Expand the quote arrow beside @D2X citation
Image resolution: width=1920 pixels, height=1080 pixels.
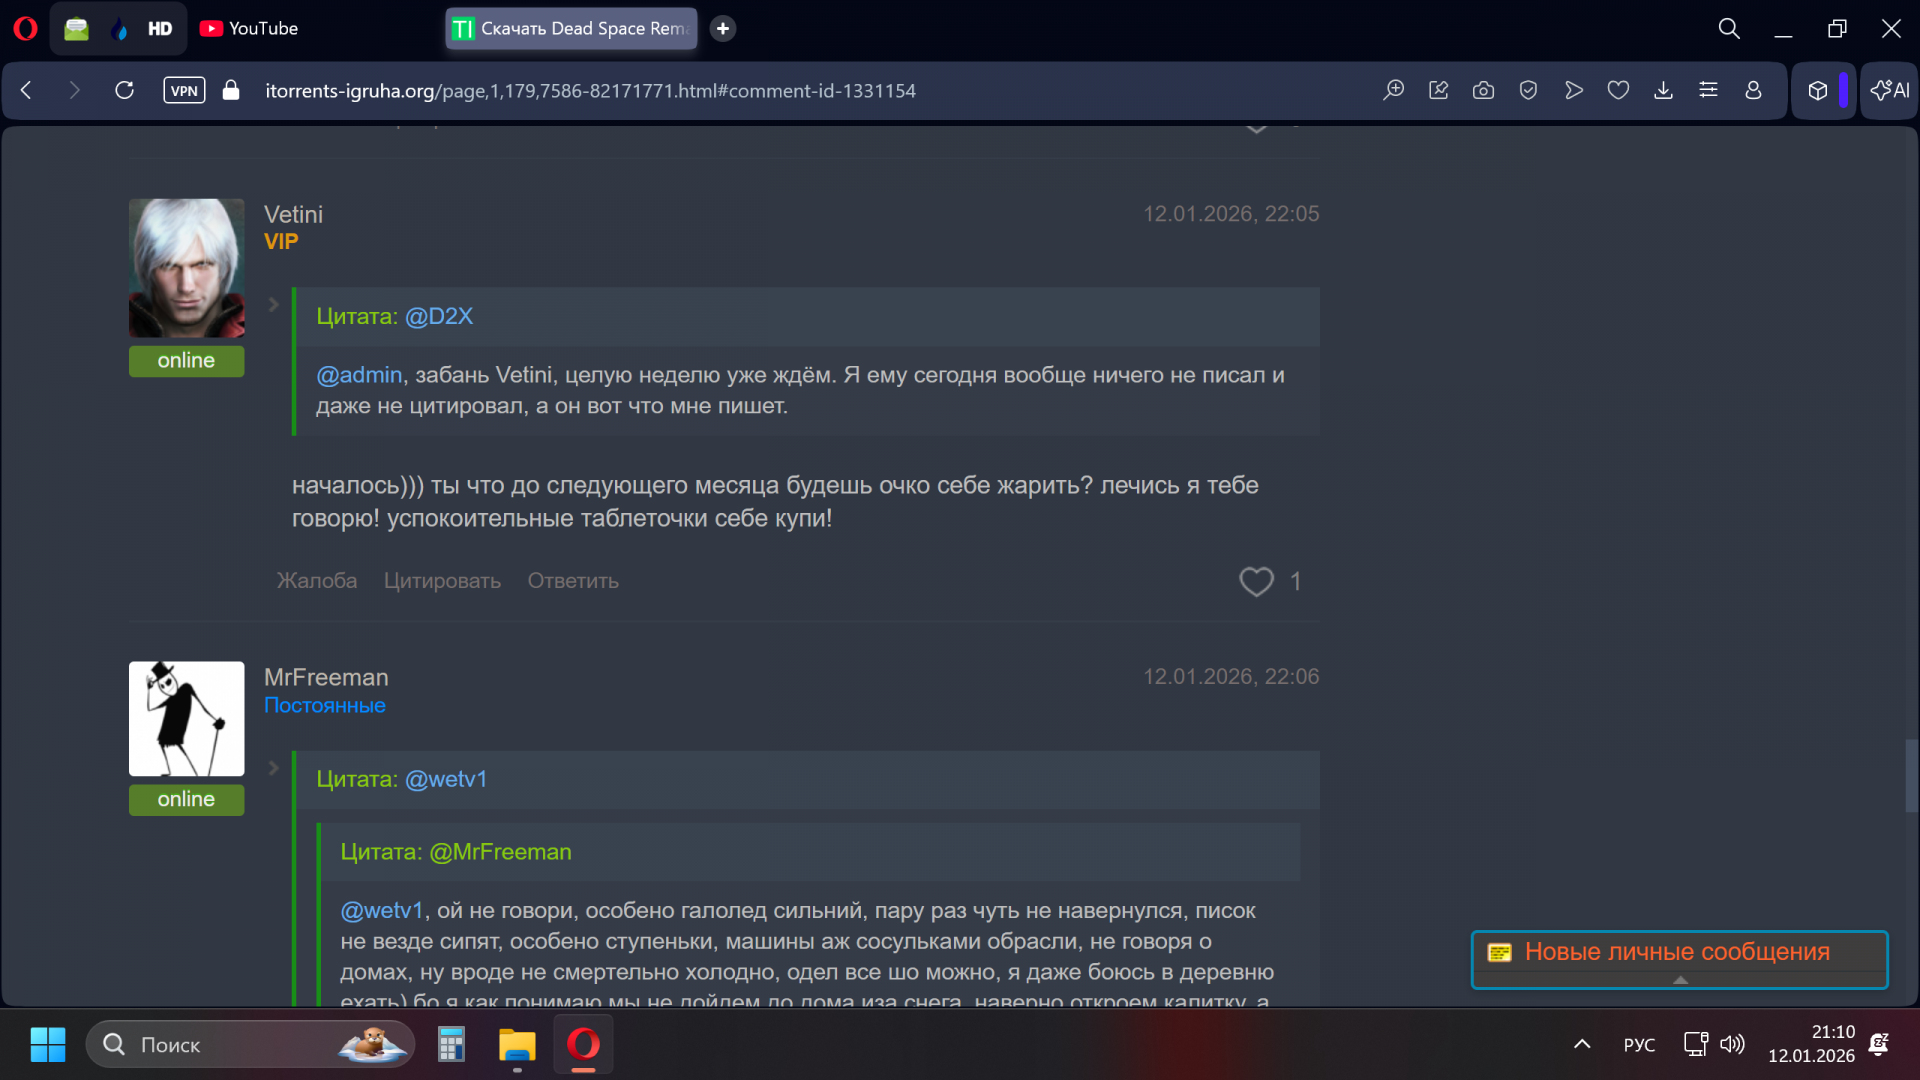(273, 305)
